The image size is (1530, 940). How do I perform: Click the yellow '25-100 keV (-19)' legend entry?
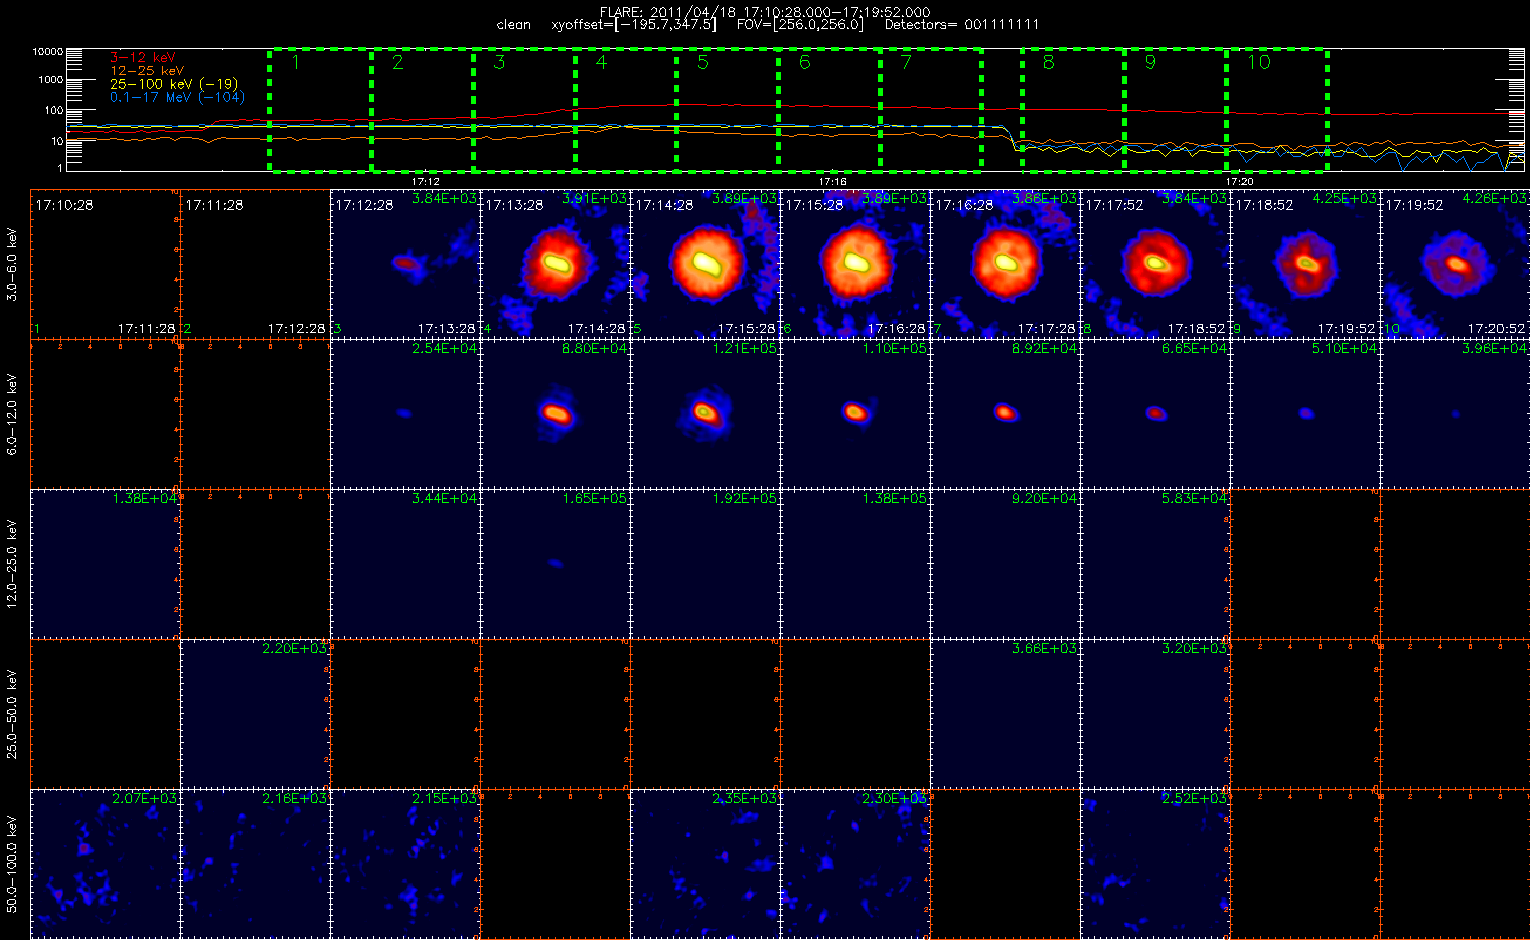point(174,84)
